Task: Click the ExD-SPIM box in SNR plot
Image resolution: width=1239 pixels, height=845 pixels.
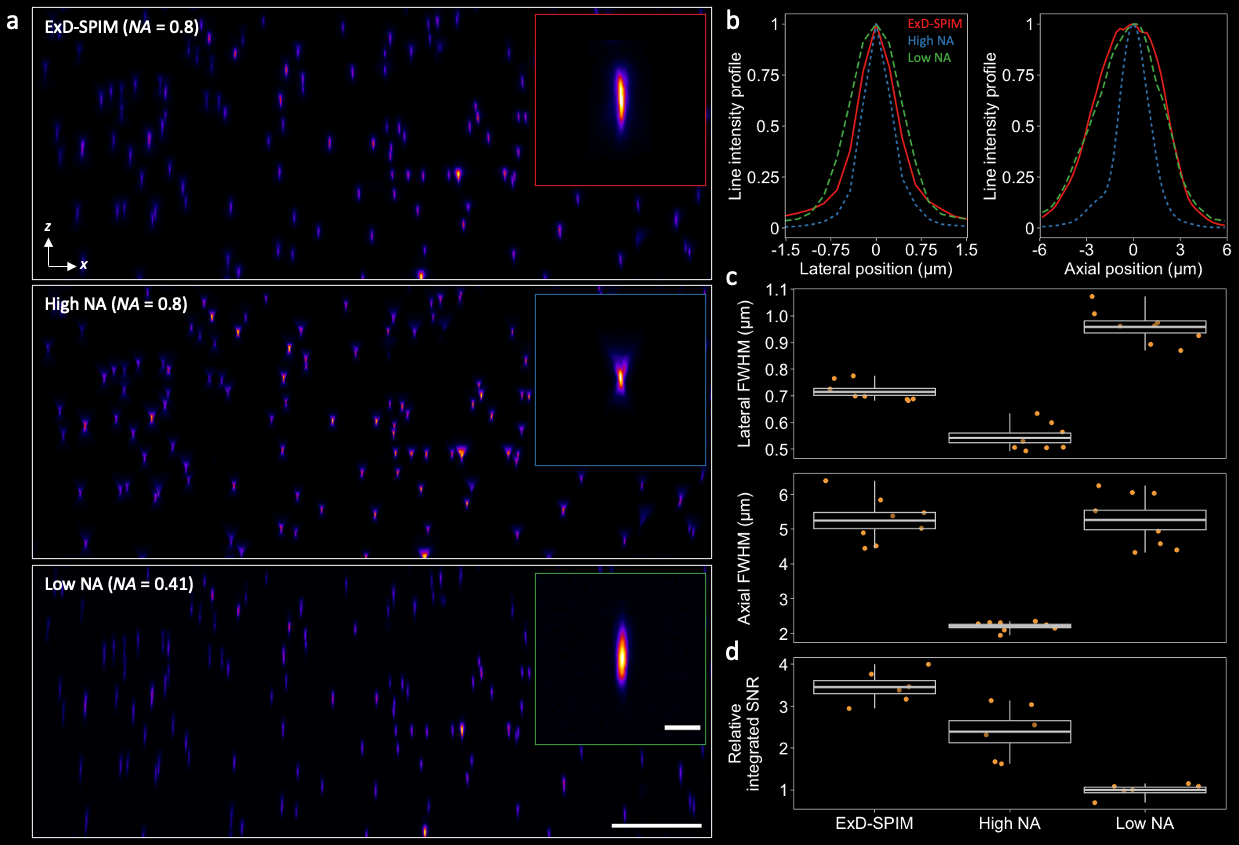Action: (x=874, y=687)
